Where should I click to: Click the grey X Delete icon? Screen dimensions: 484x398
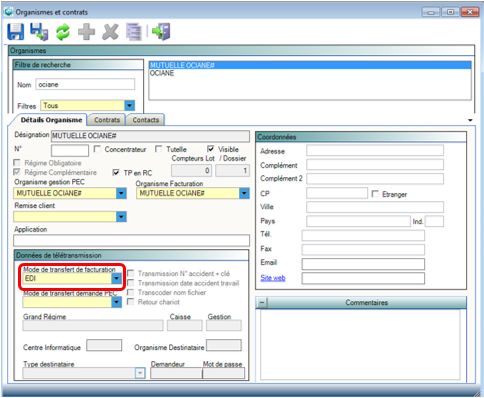[x=110, y=32]
